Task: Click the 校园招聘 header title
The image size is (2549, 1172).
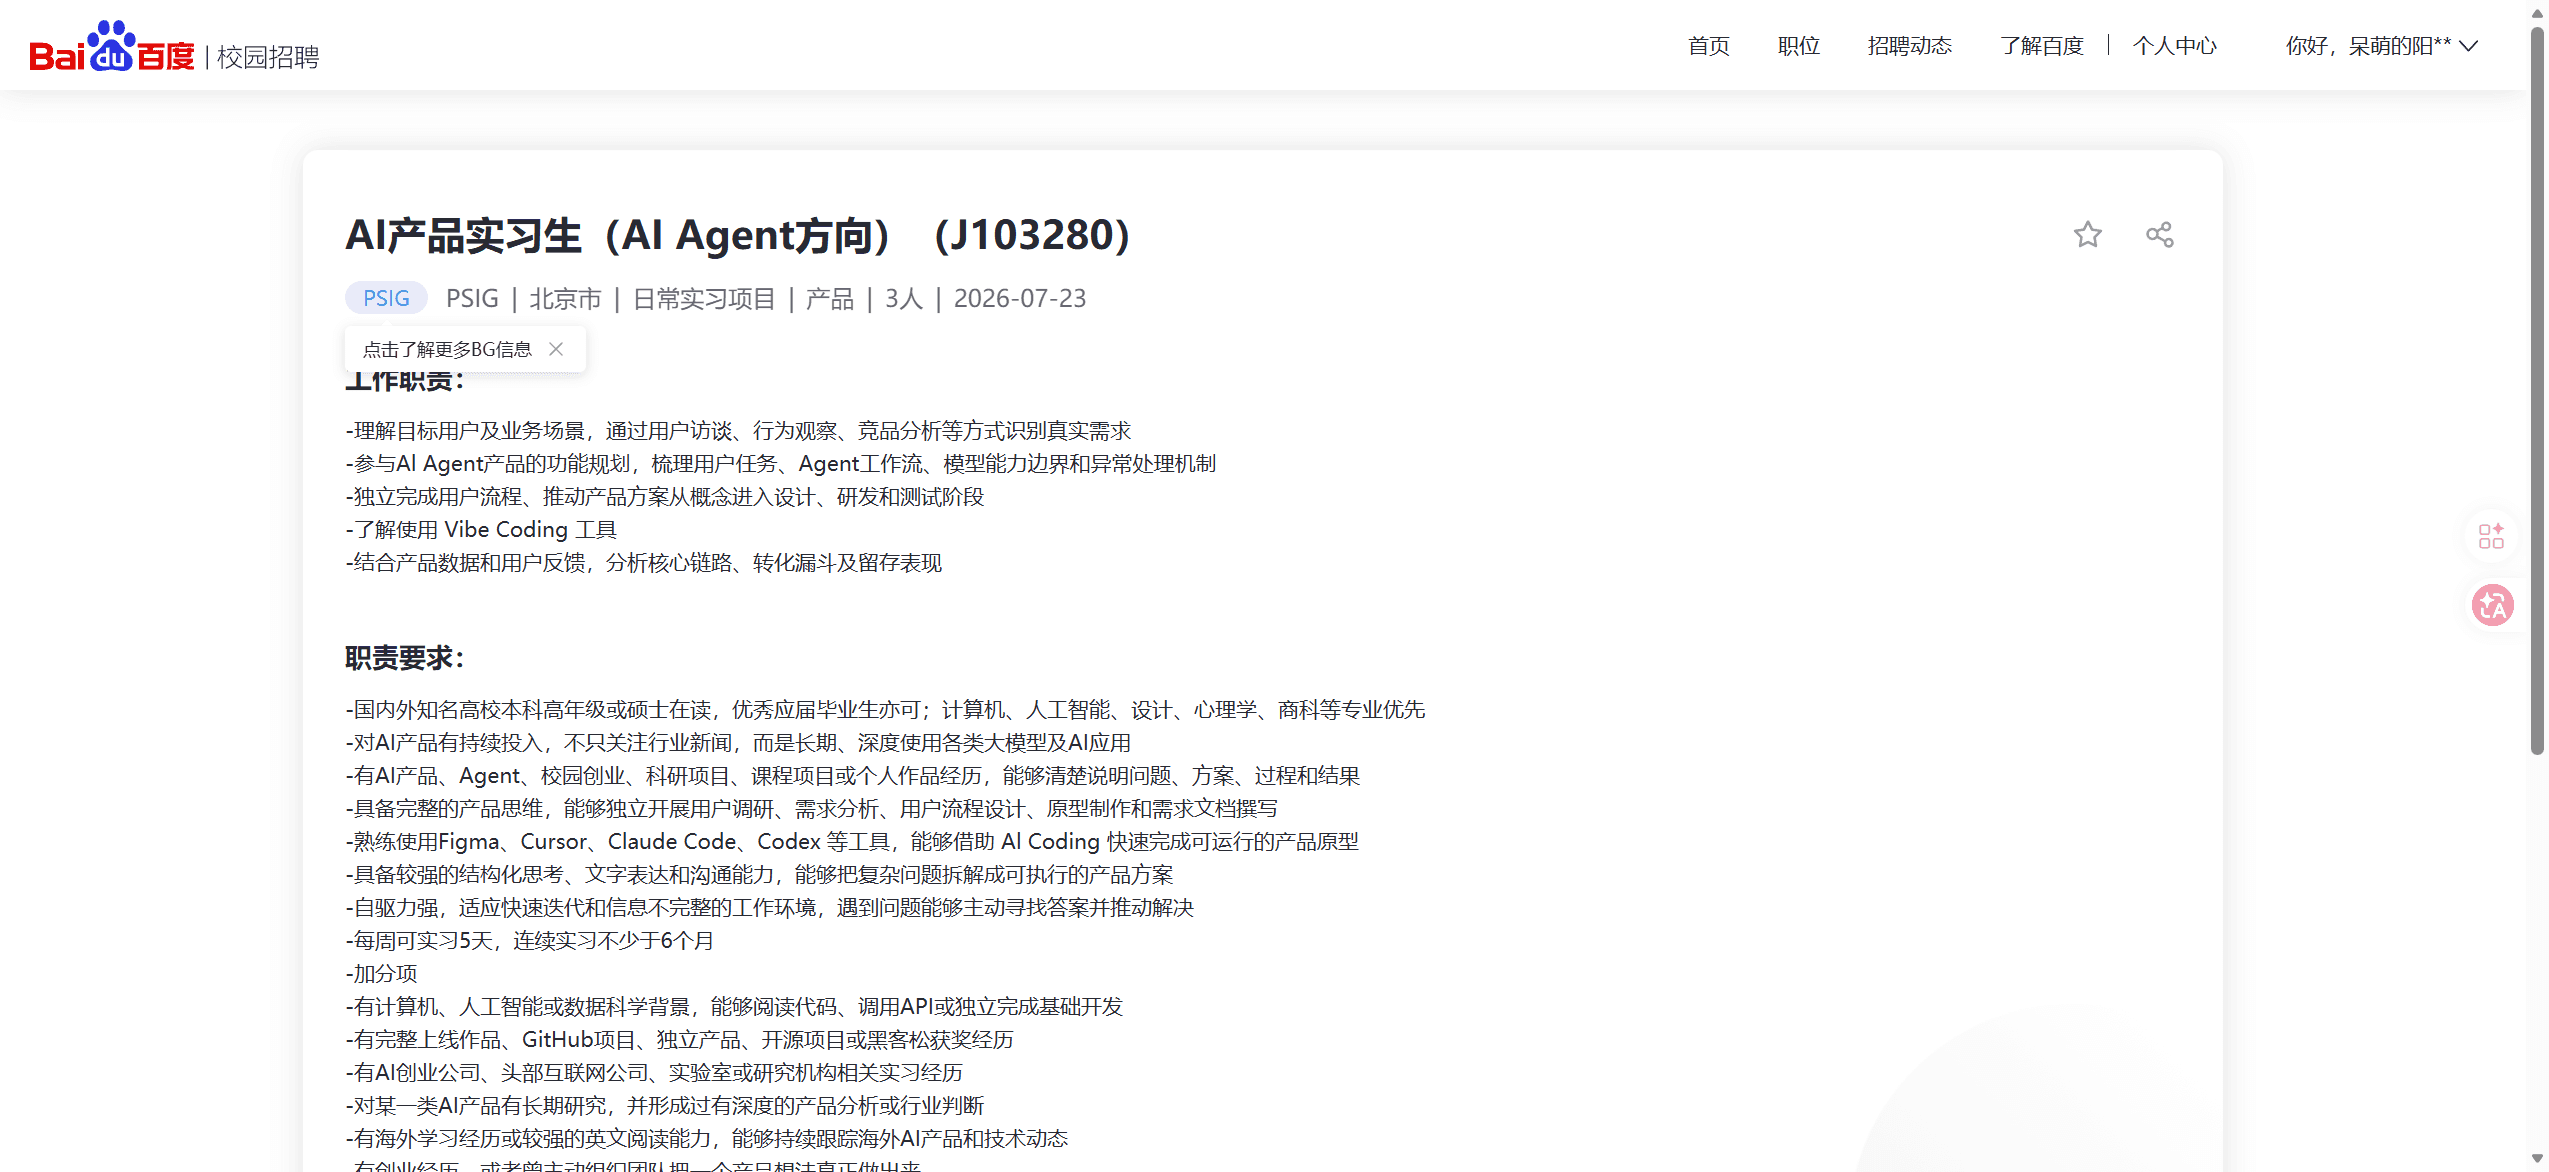Action: click(x=268, y=57)
